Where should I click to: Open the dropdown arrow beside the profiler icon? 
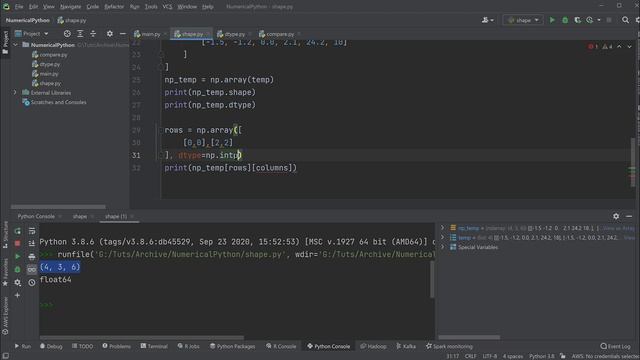click(599, 20)
